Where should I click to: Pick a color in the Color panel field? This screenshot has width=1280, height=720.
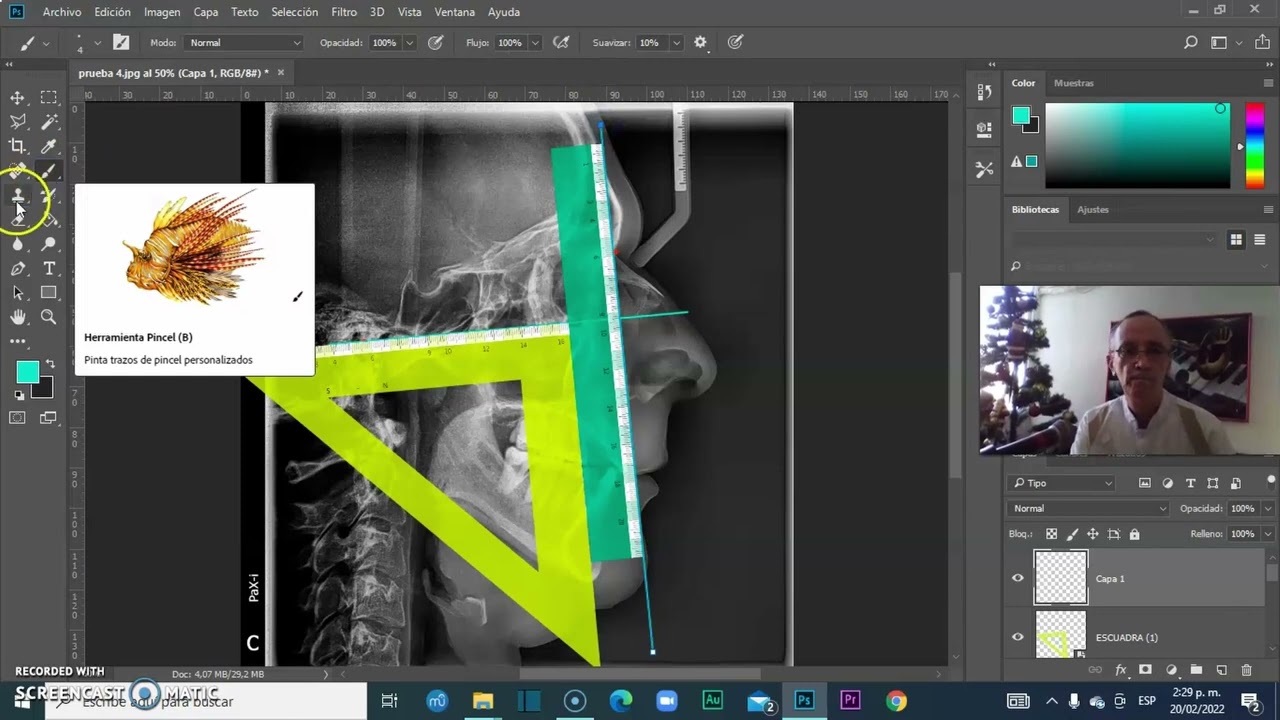pyautogui.click(x=1138, y=146)
